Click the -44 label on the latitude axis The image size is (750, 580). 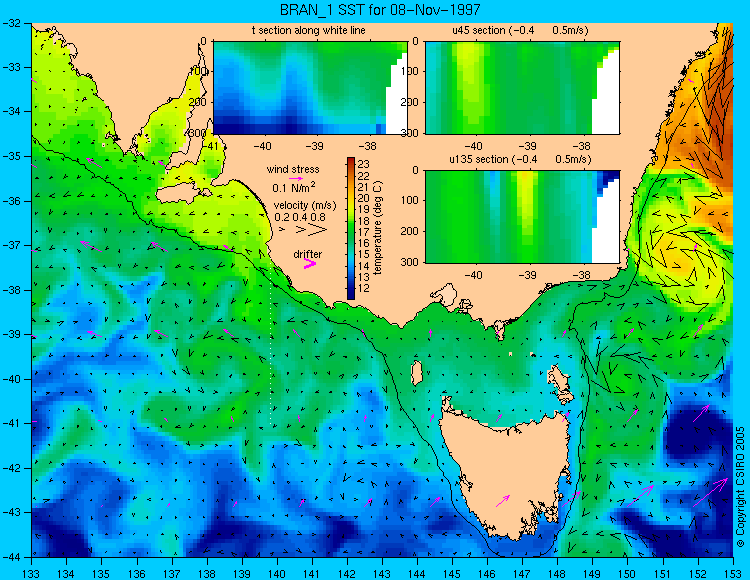[x=11, y=557]
